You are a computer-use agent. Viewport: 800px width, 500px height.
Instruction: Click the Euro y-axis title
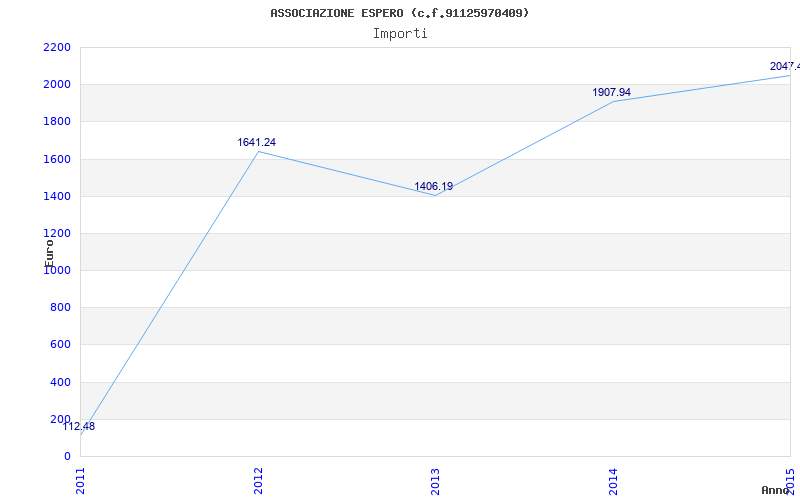[x=49, y=253]
